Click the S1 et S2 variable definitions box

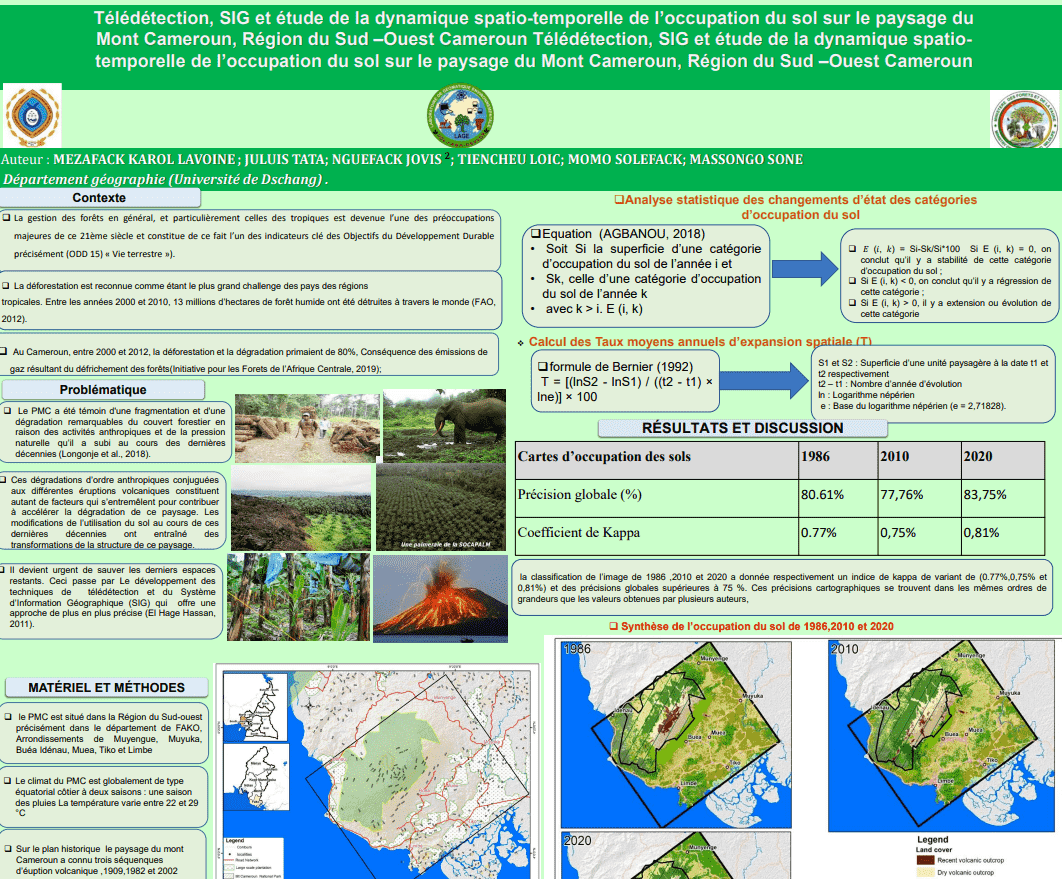pyautogui.click(x=934, y=383)
